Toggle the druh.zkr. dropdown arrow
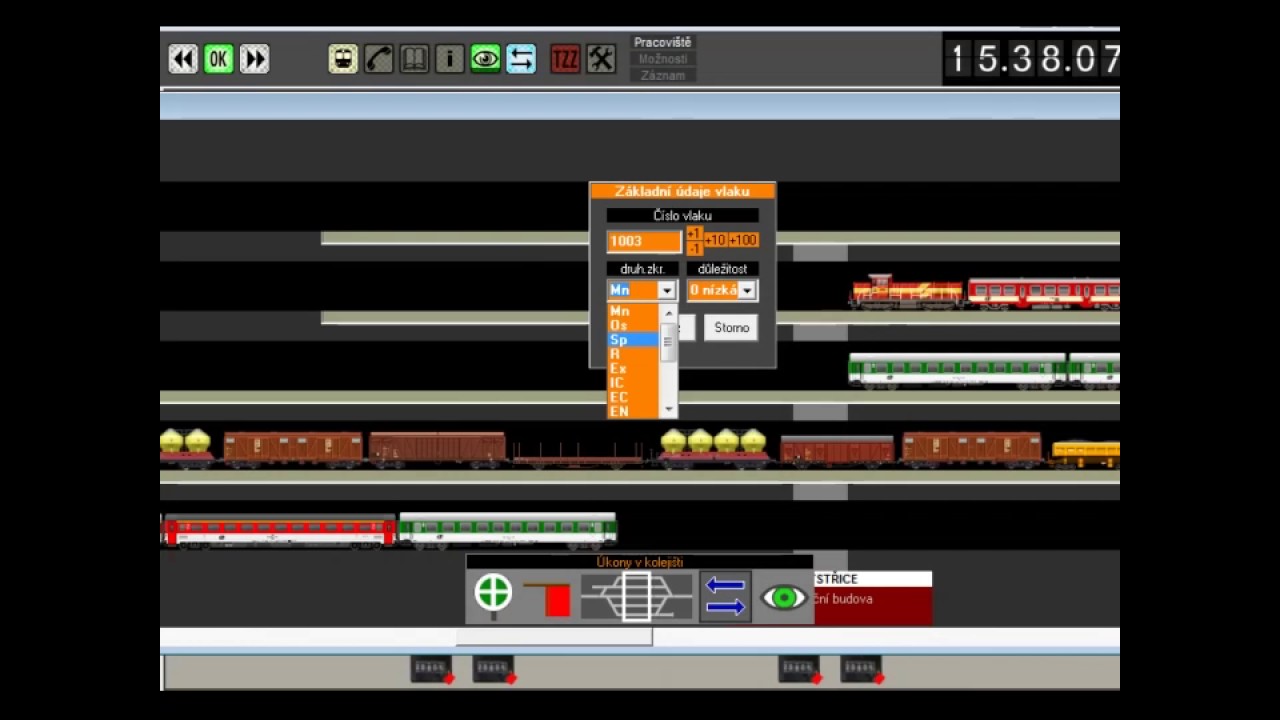 (x=666, y=290)
